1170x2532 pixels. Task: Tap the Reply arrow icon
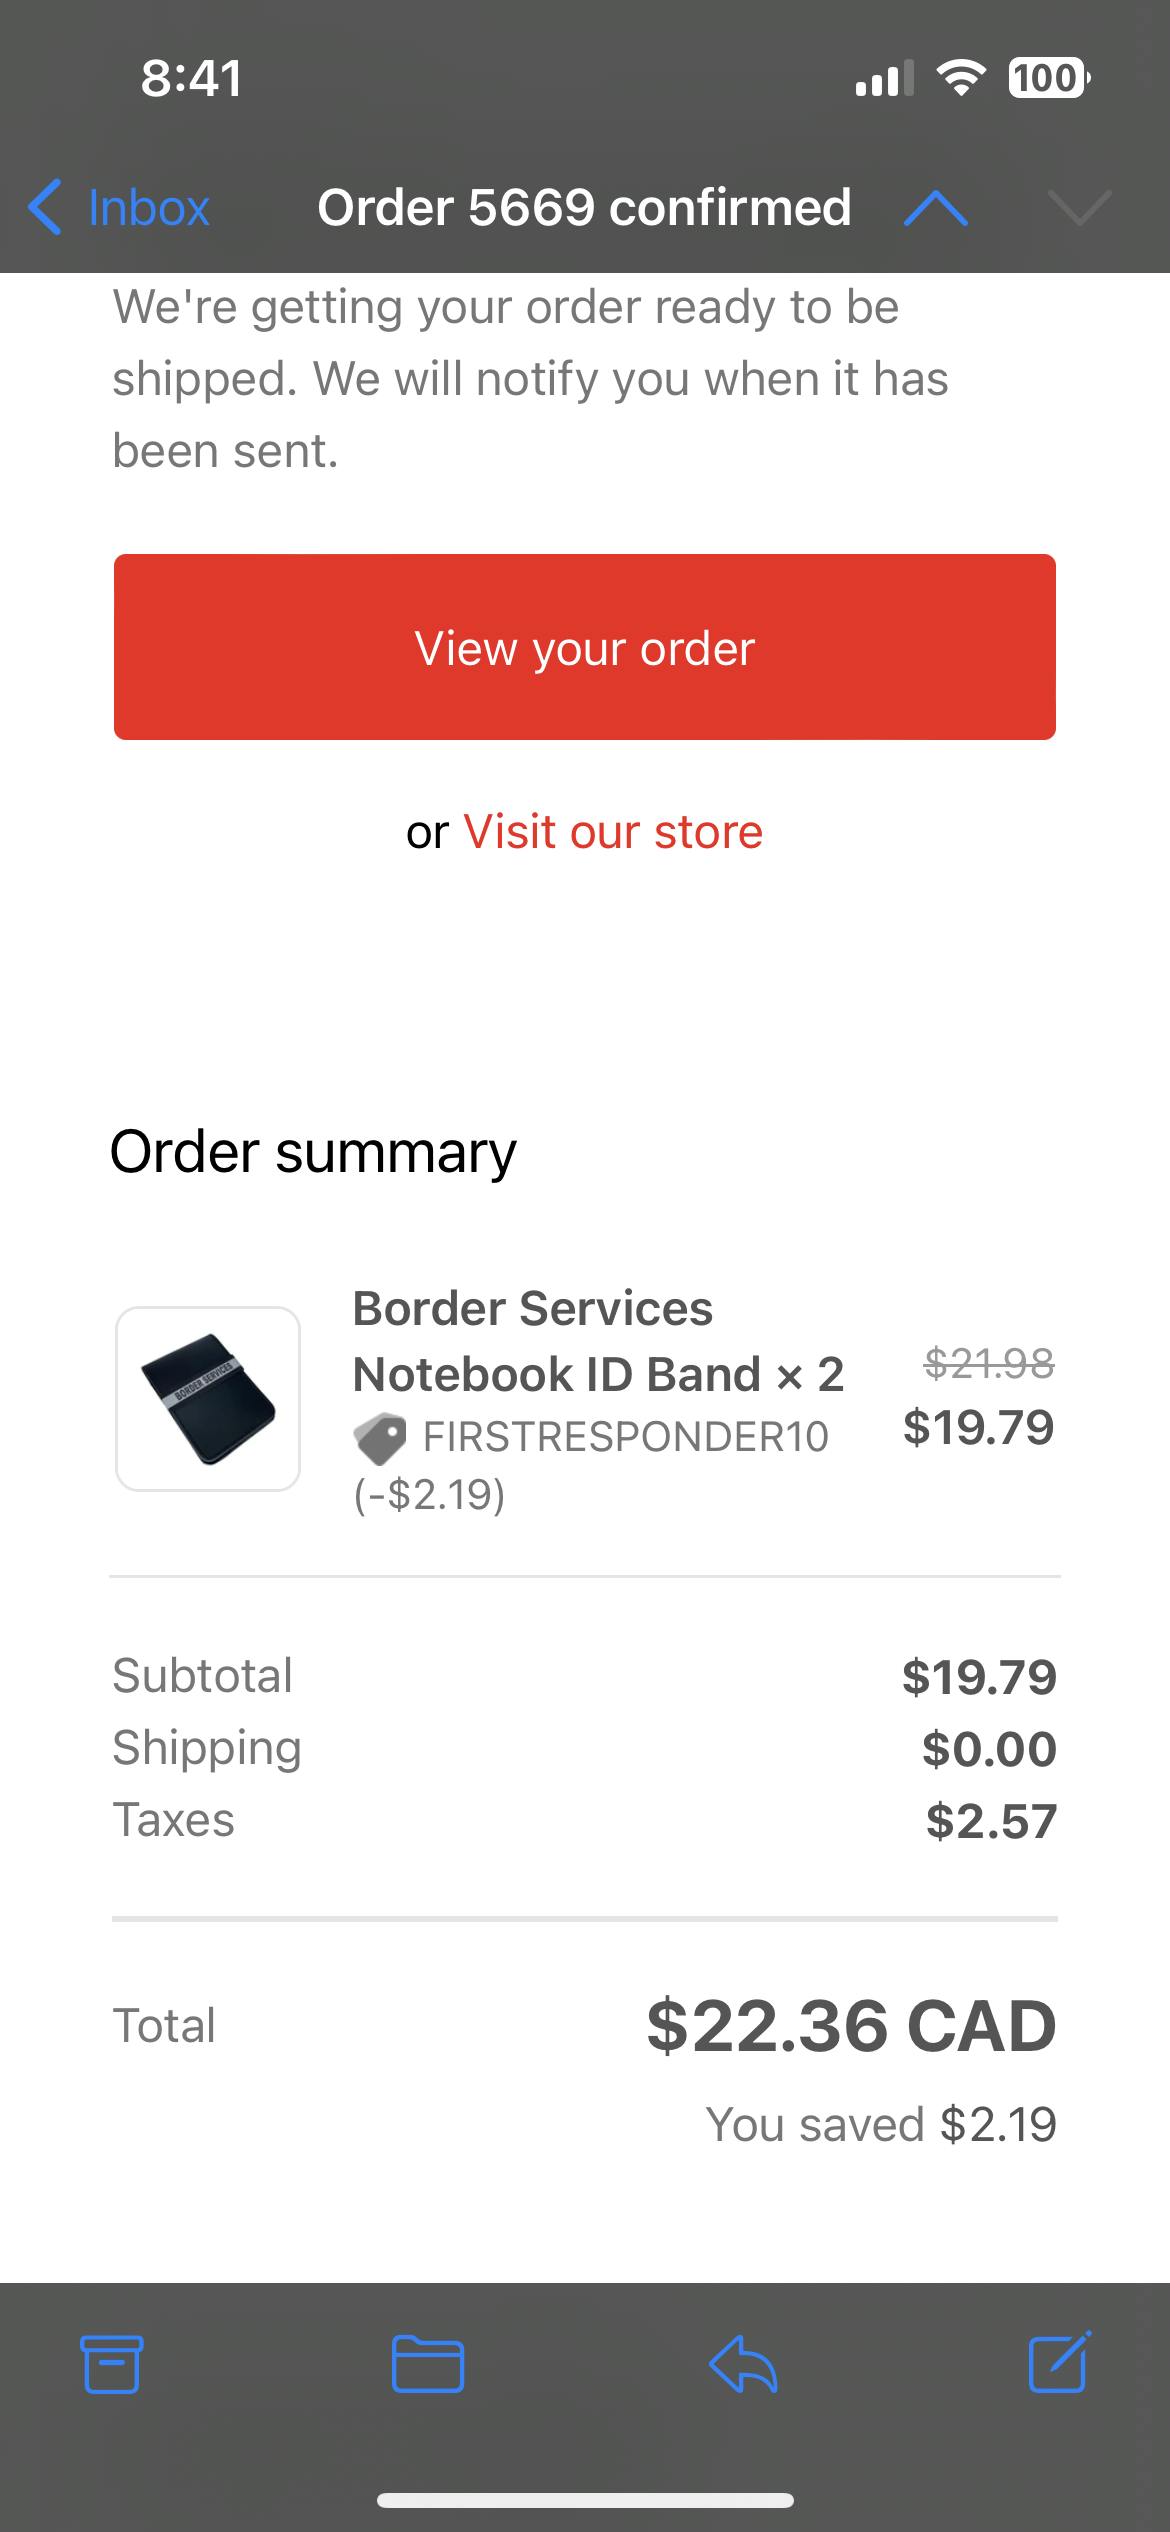pyautogui.click(x=743, y=2363)
